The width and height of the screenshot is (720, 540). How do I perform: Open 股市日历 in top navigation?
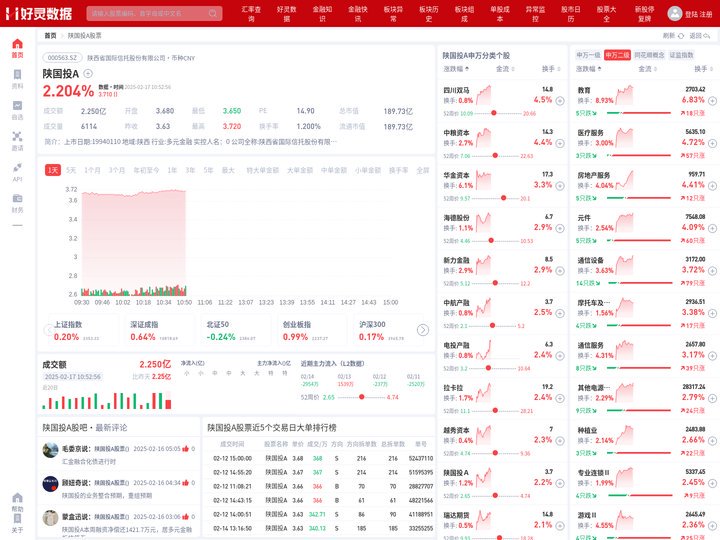coord(571,14)
